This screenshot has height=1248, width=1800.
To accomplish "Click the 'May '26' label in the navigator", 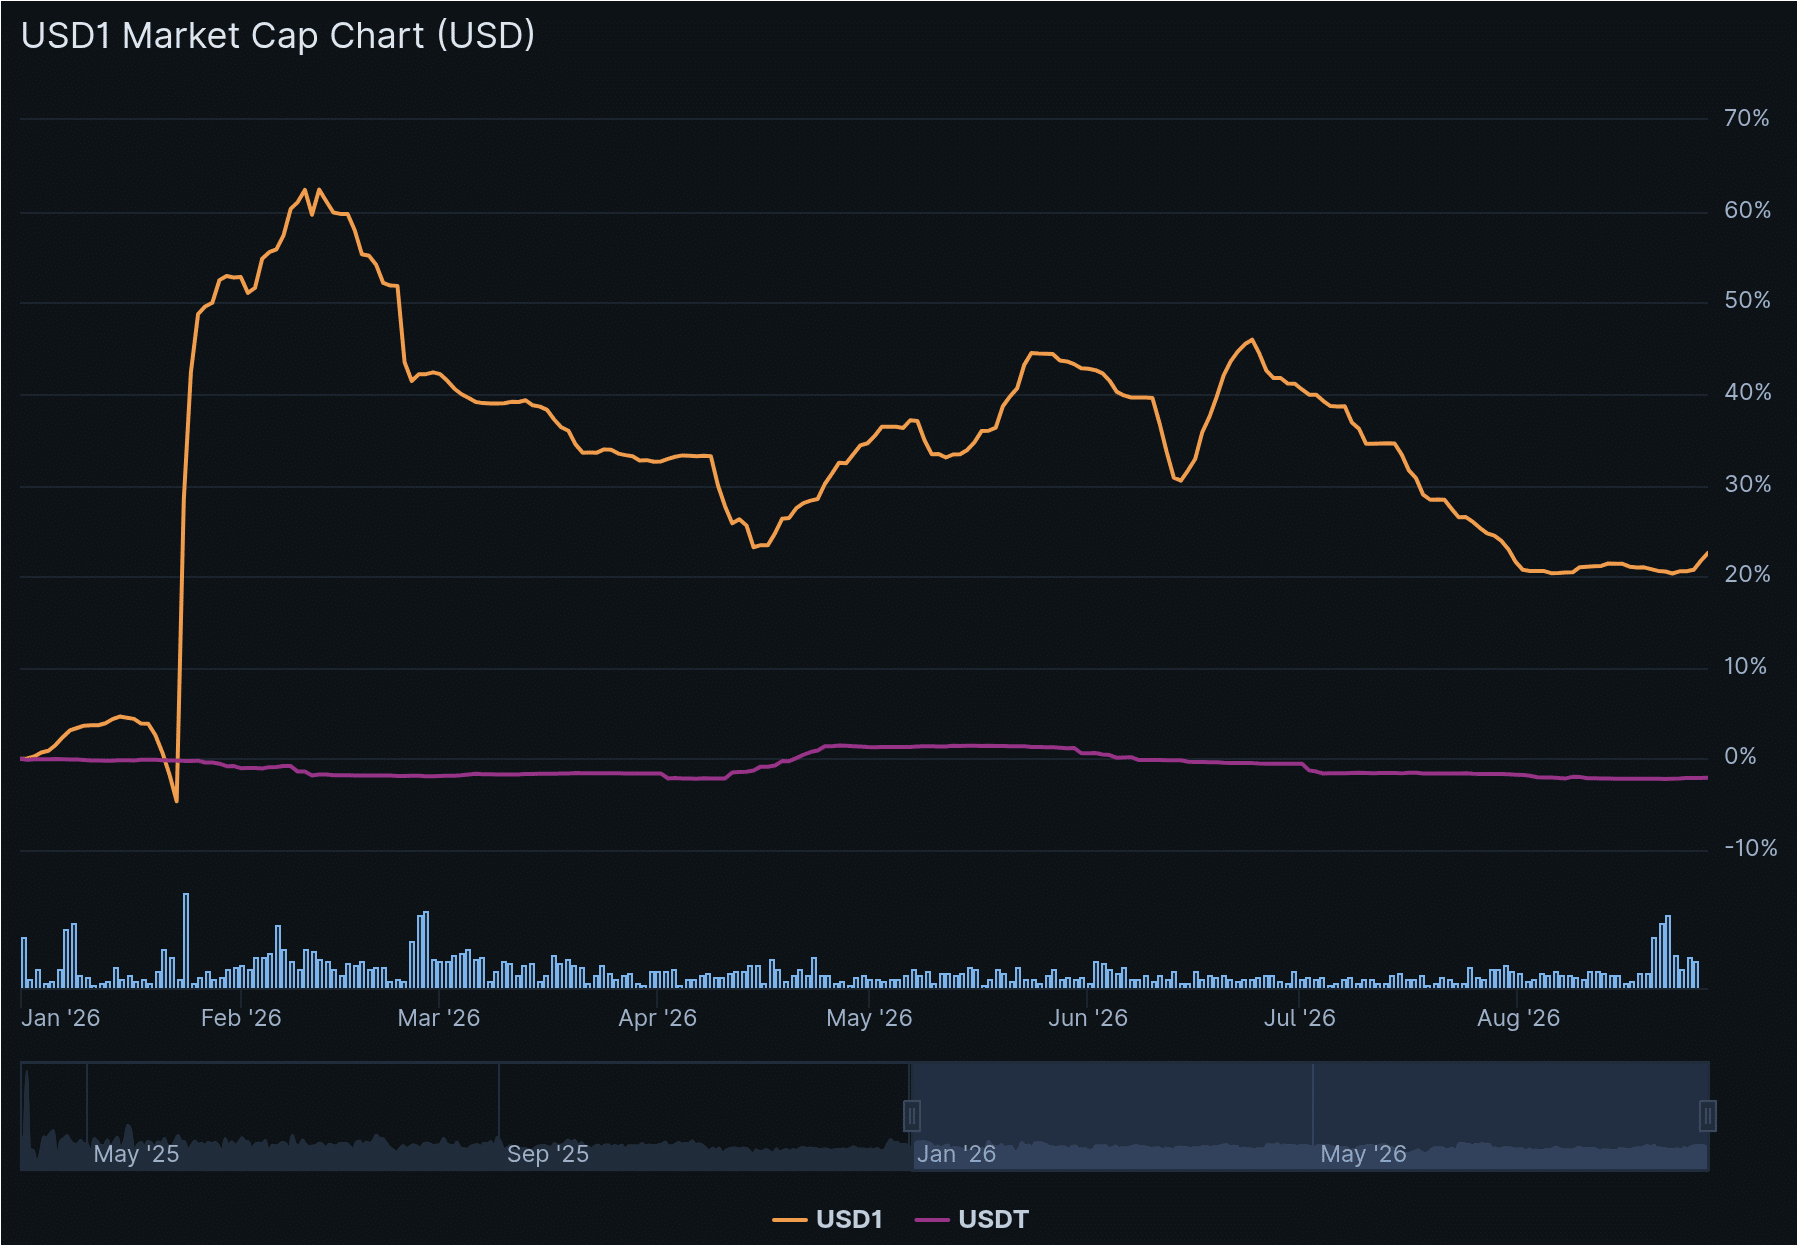I will pos(1363,1154).
